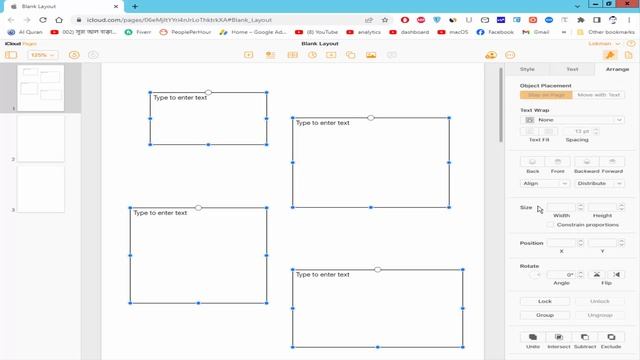
Task: Click the Redo icon in Pages toolbar
Action: click(93, 55)
